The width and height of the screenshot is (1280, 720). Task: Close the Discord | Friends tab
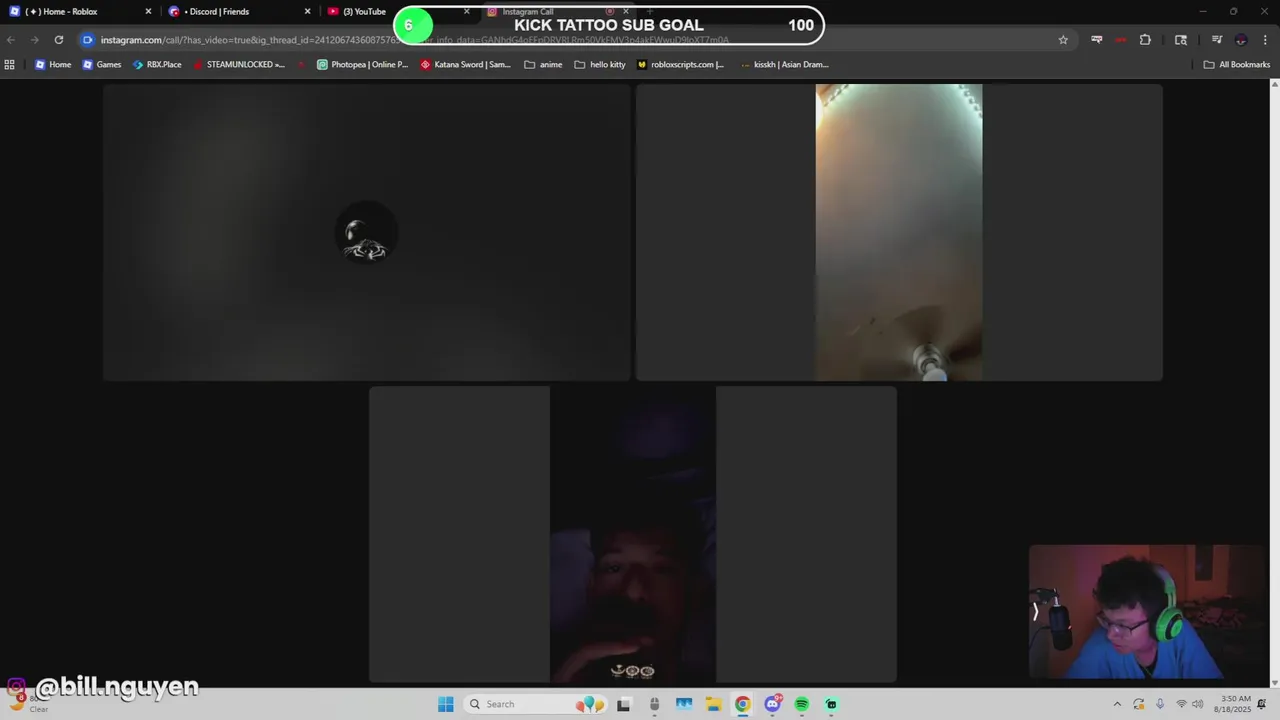click(x=307, y=12)
